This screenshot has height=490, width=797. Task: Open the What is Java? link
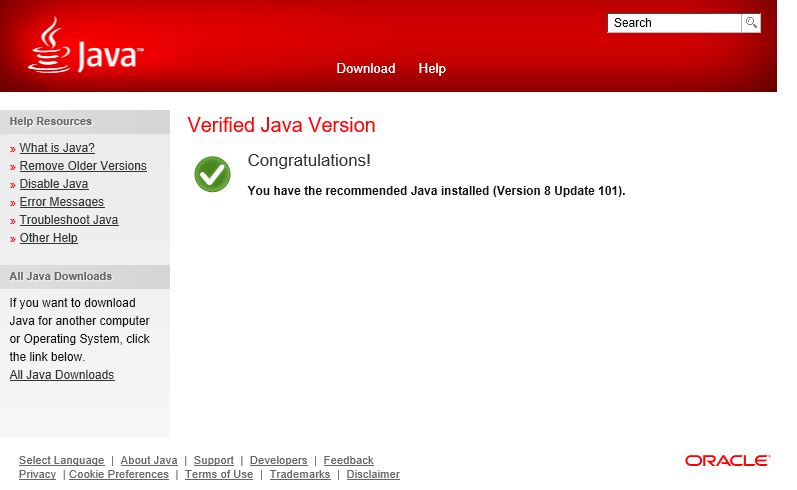coord(57,148)
